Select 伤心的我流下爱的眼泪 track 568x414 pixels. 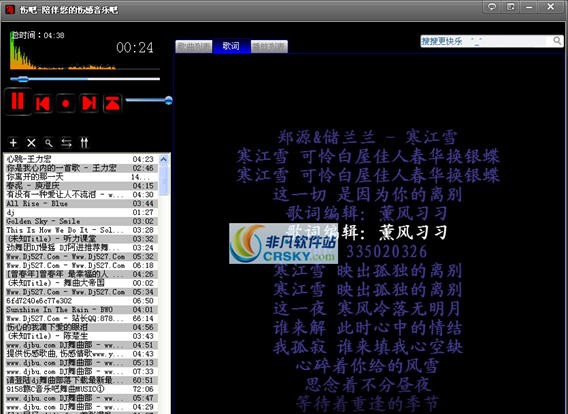(x=81, y=327)
